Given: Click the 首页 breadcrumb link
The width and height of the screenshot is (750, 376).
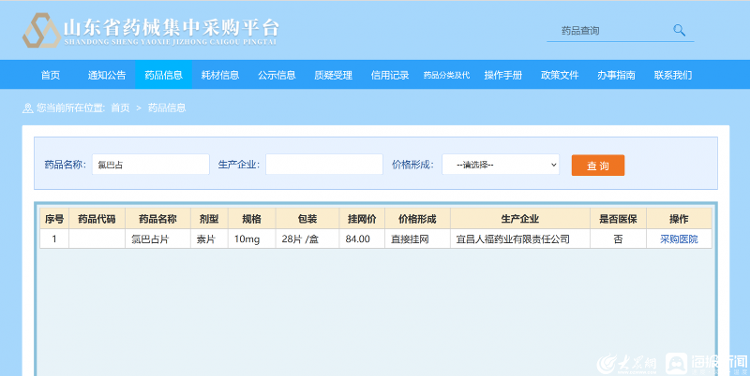Looking at the screenshot, I should [x=120, y=108].
